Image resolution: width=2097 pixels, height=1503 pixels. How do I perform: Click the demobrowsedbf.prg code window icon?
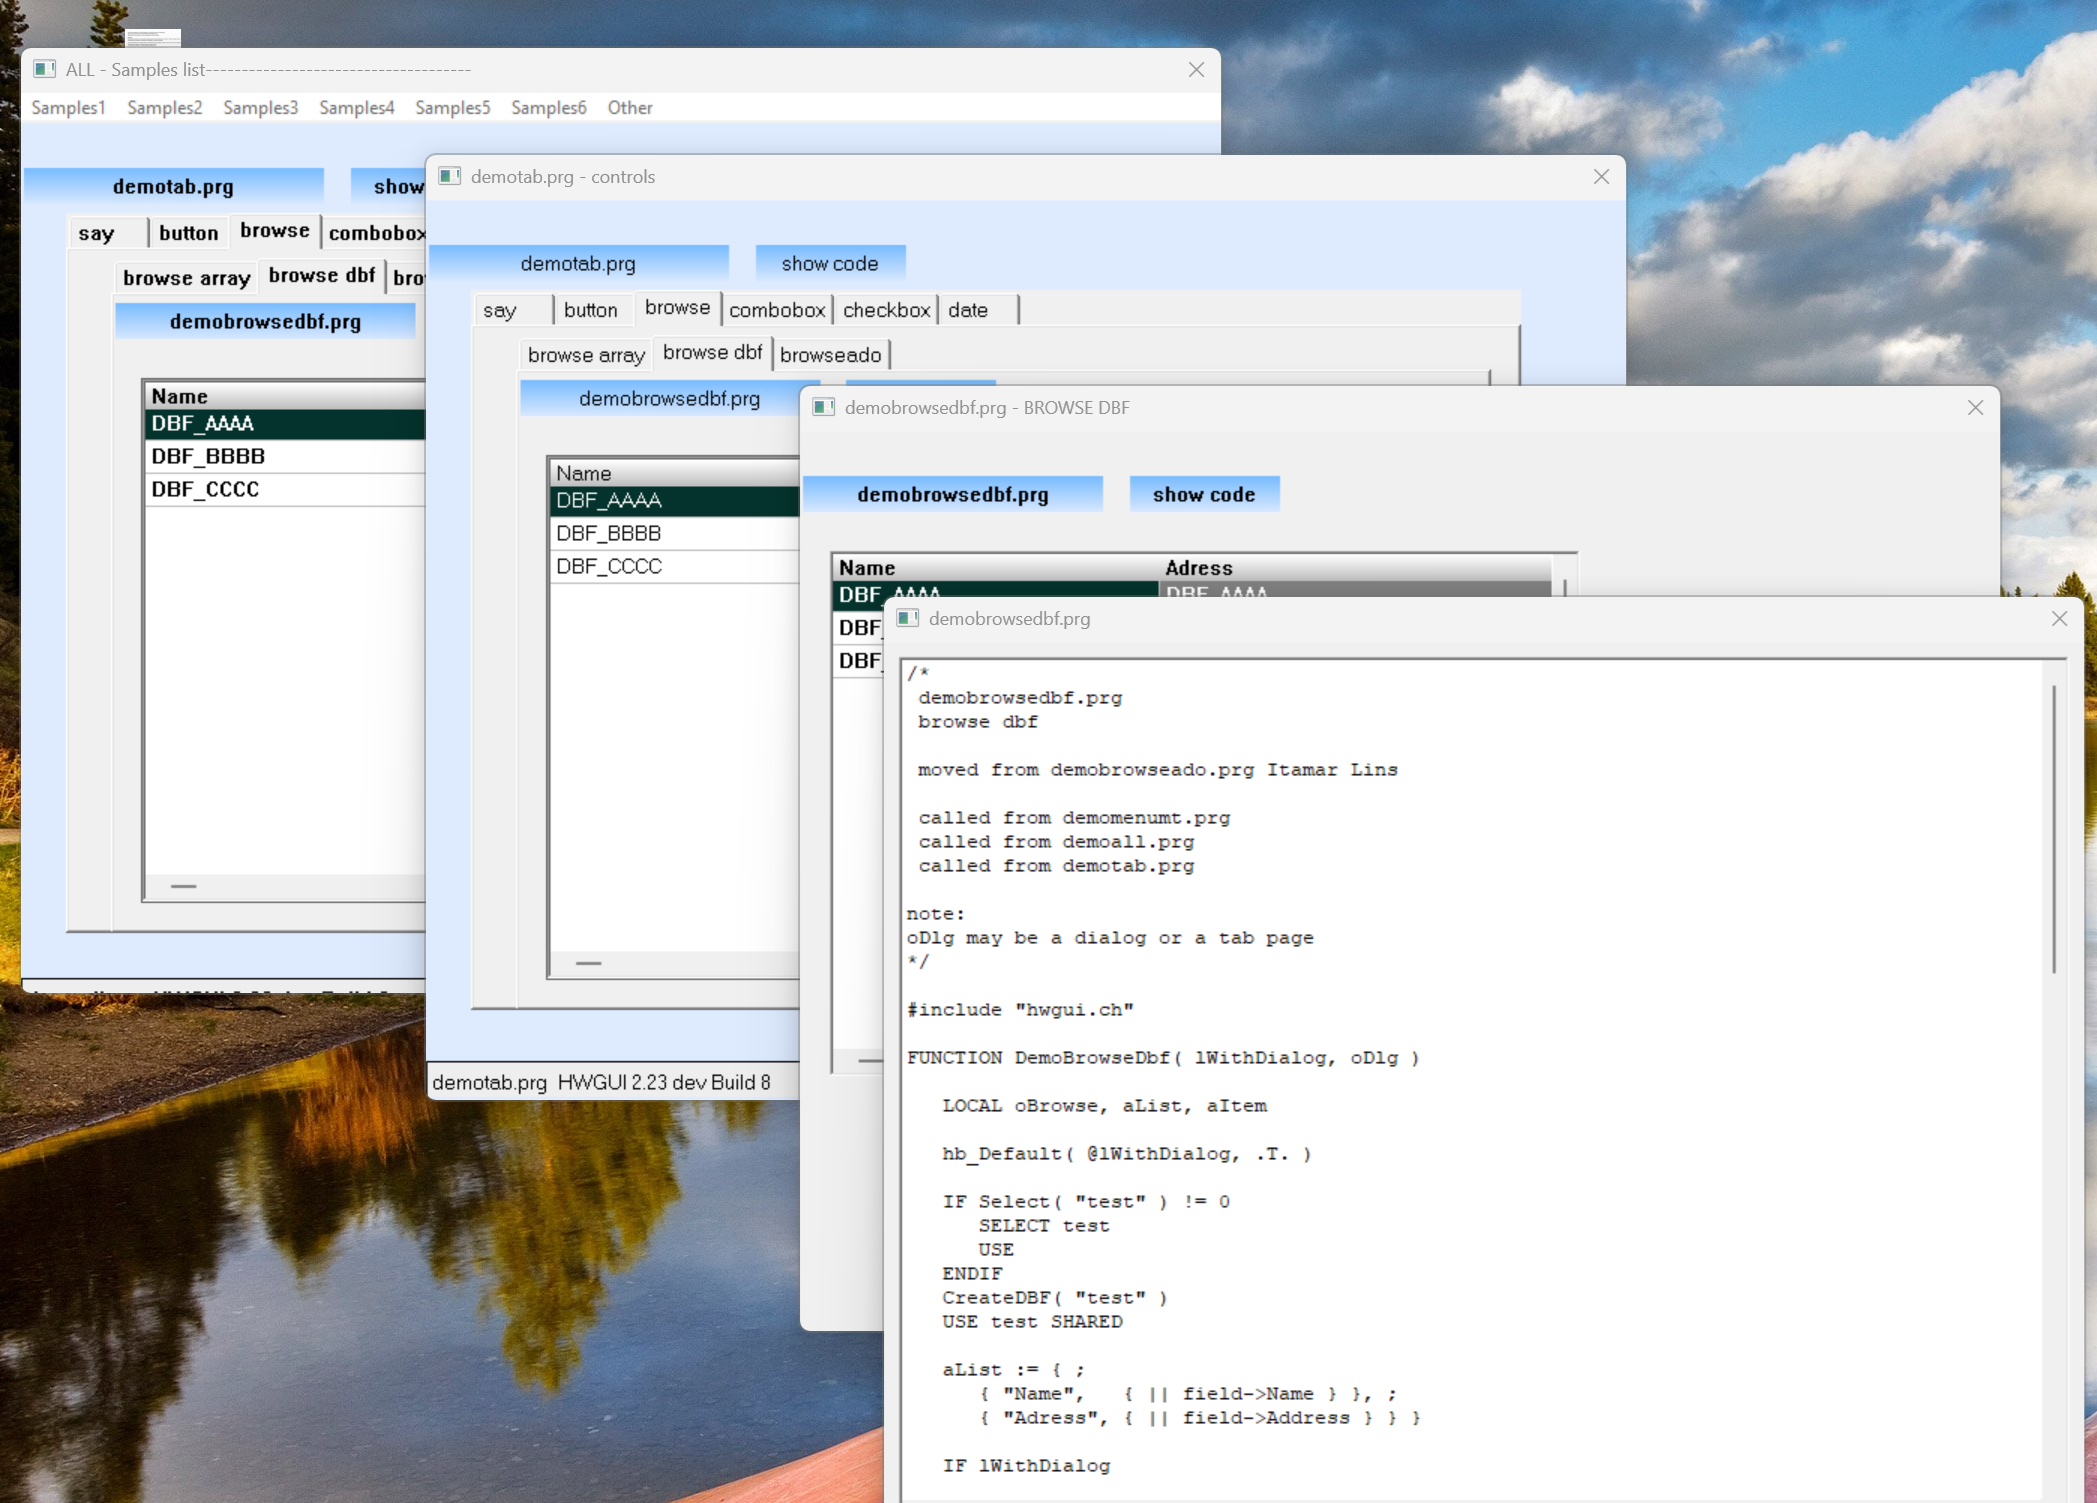(x=908, y=618)
